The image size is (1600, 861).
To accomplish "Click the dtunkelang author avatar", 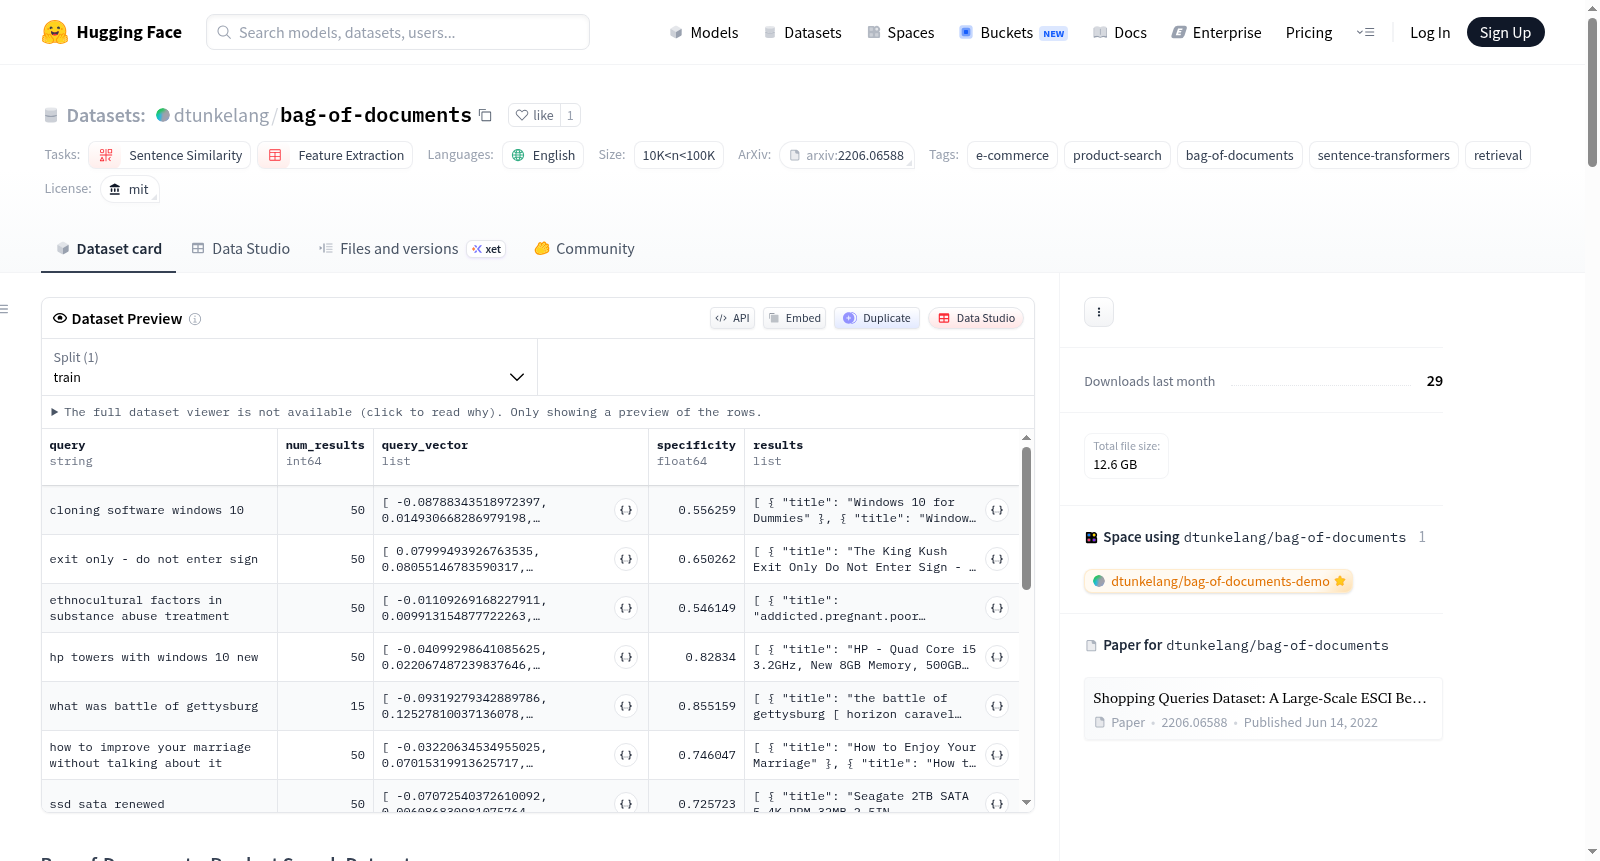I will coord(163,115).
